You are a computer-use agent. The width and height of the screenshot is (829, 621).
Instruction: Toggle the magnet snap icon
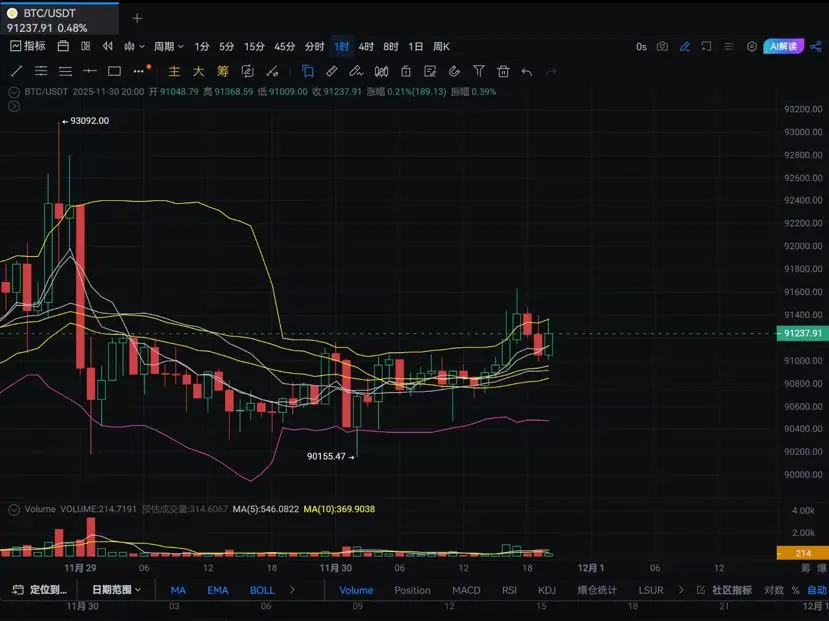(x=454, y=71)
